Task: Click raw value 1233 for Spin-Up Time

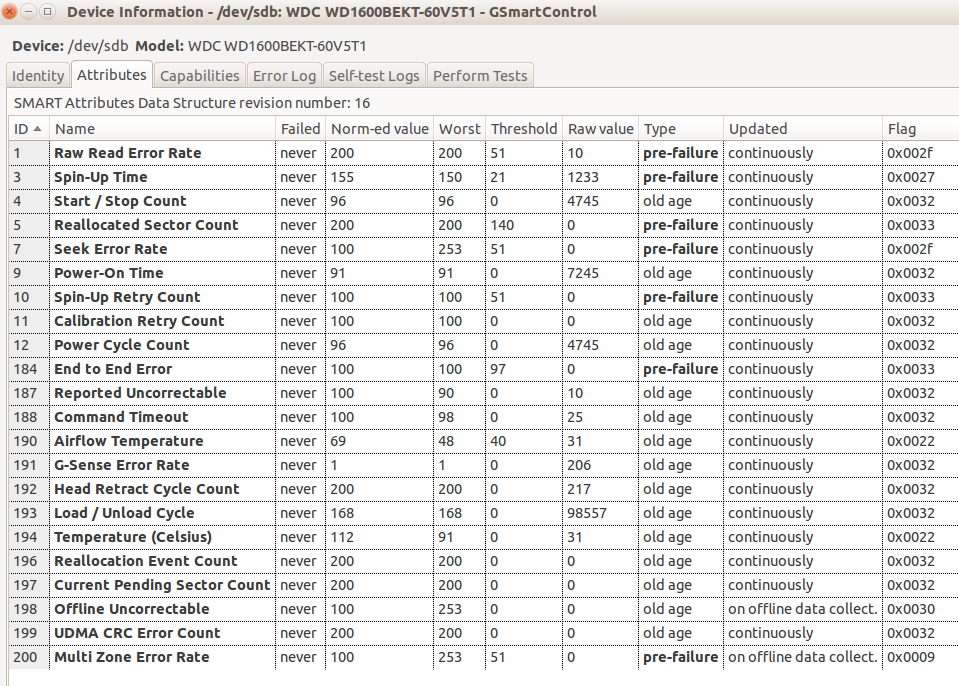Action: point(583,177)
